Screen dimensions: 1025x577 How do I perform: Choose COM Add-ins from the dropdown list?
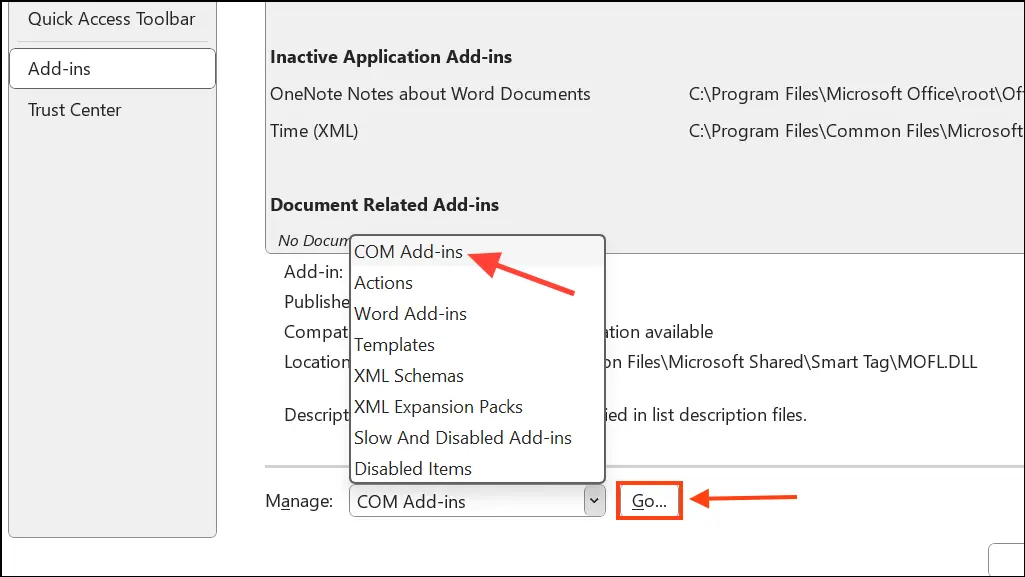[408, 252]
